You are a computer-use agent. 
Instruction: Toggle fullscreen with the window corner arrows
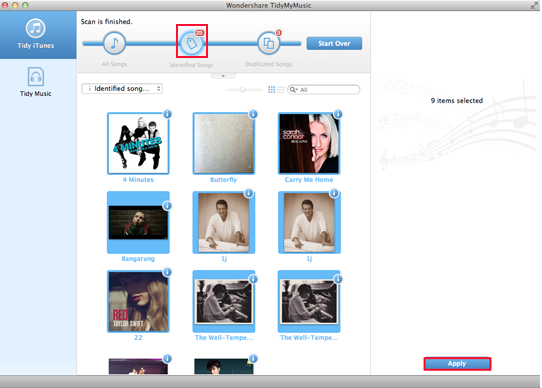[x=534, y=5]
